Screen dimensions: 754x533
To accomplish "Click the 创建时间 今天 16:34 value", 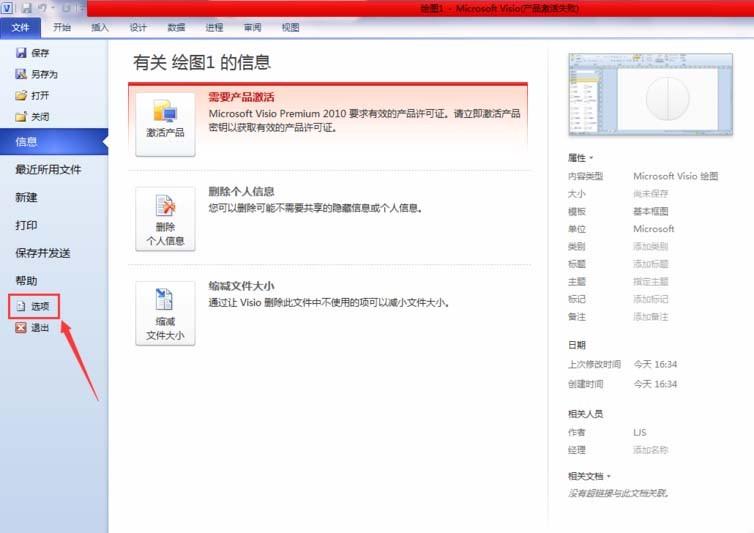I will point(655,384).
